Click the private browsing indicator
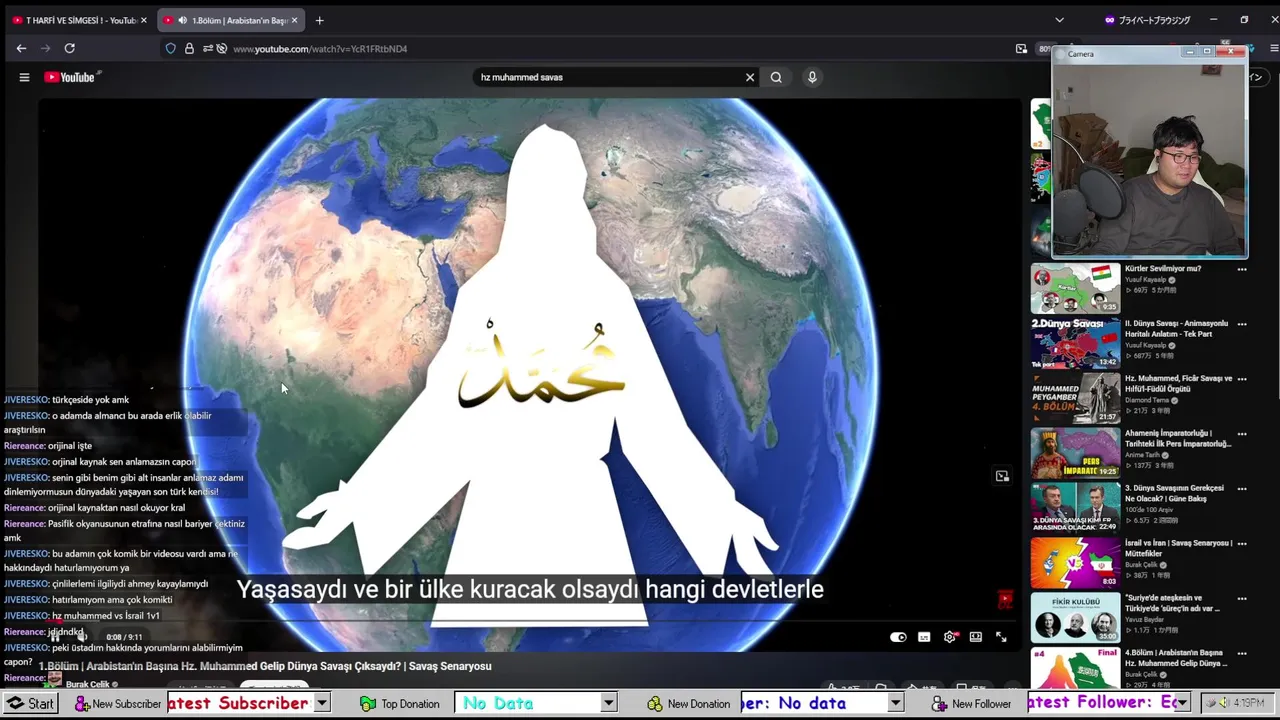This screenshot has height=720, width=1280. pos(1147,20)
